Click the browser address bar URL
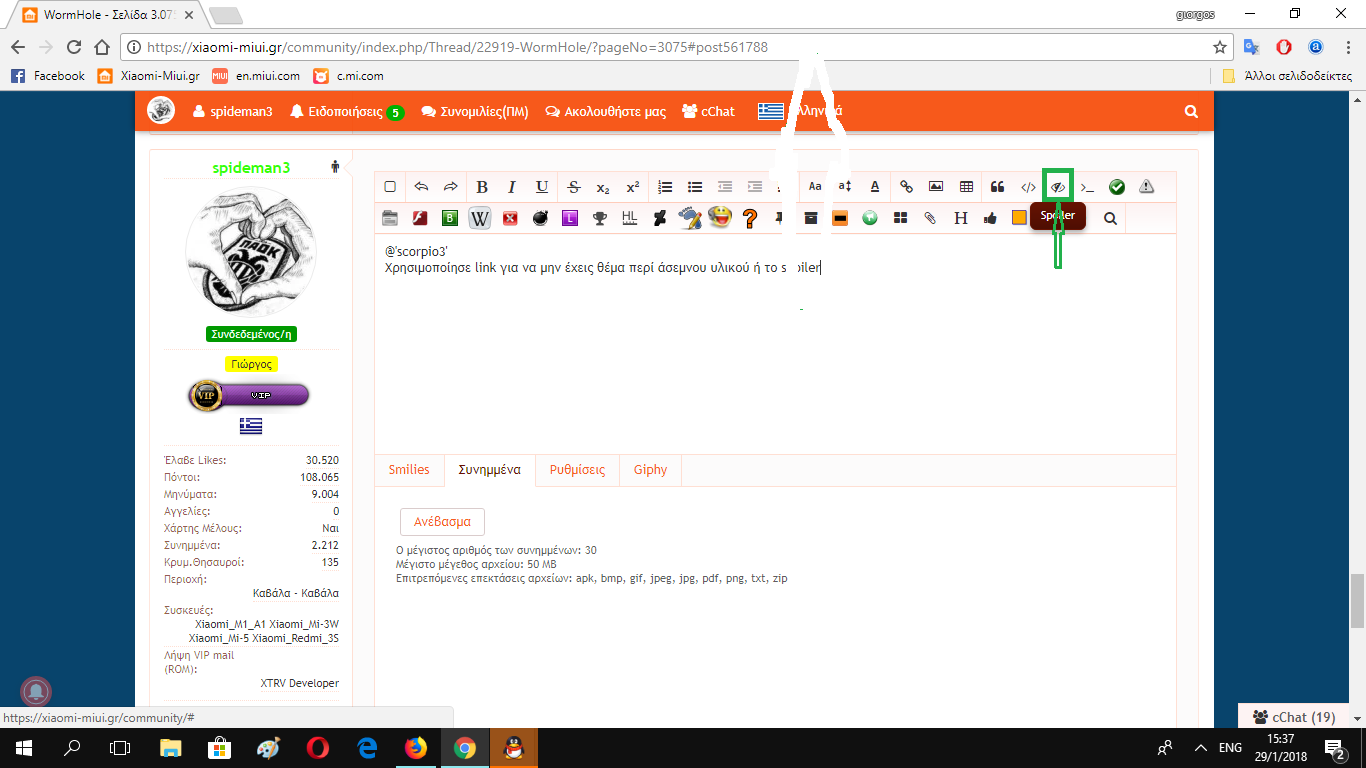The width and height of the screenshot is (1366, 768). pos(458,47)
